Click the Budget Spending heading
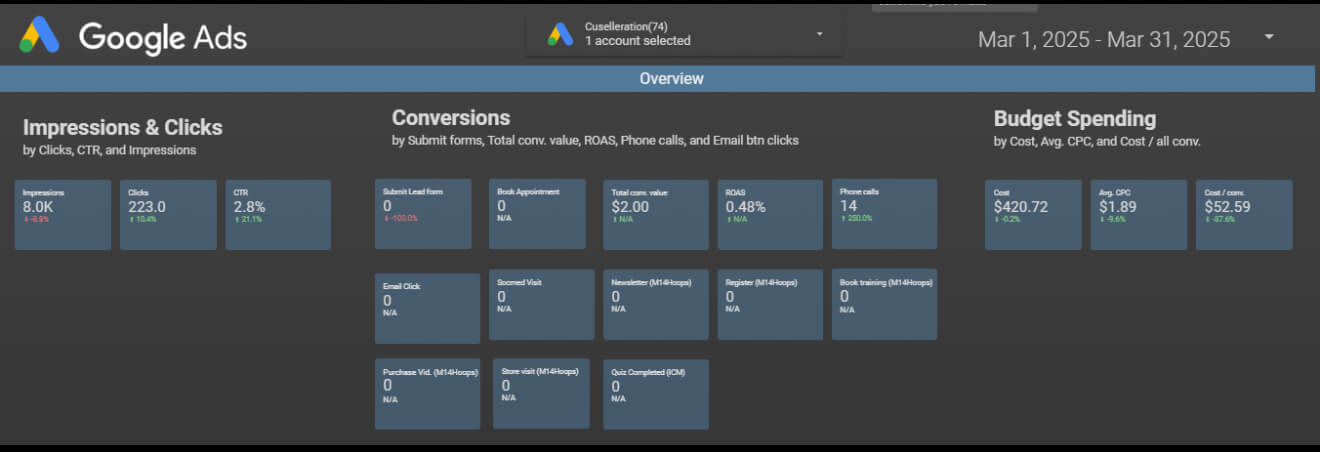 [1075, 119]
